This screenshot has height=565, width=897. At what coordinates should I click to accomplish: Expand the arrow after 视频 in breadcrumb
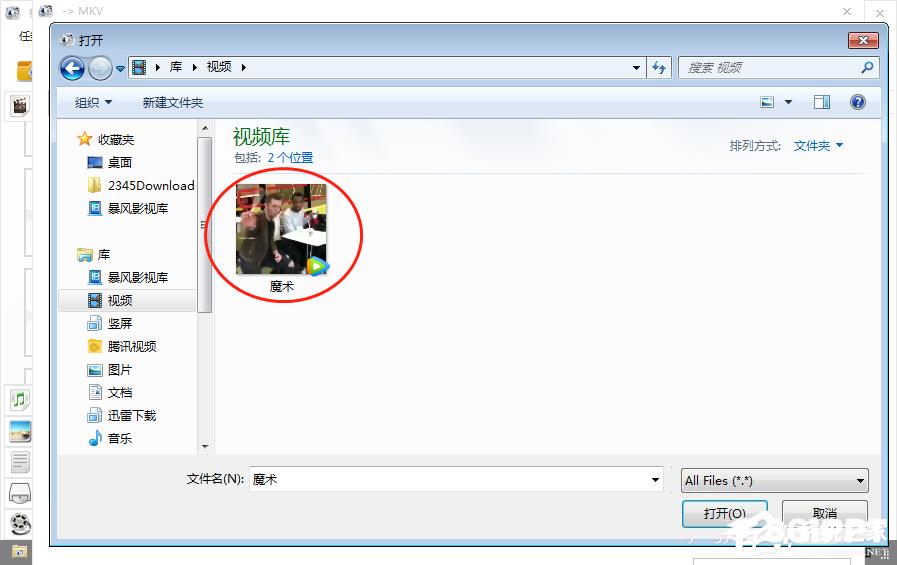pos(244,67)
